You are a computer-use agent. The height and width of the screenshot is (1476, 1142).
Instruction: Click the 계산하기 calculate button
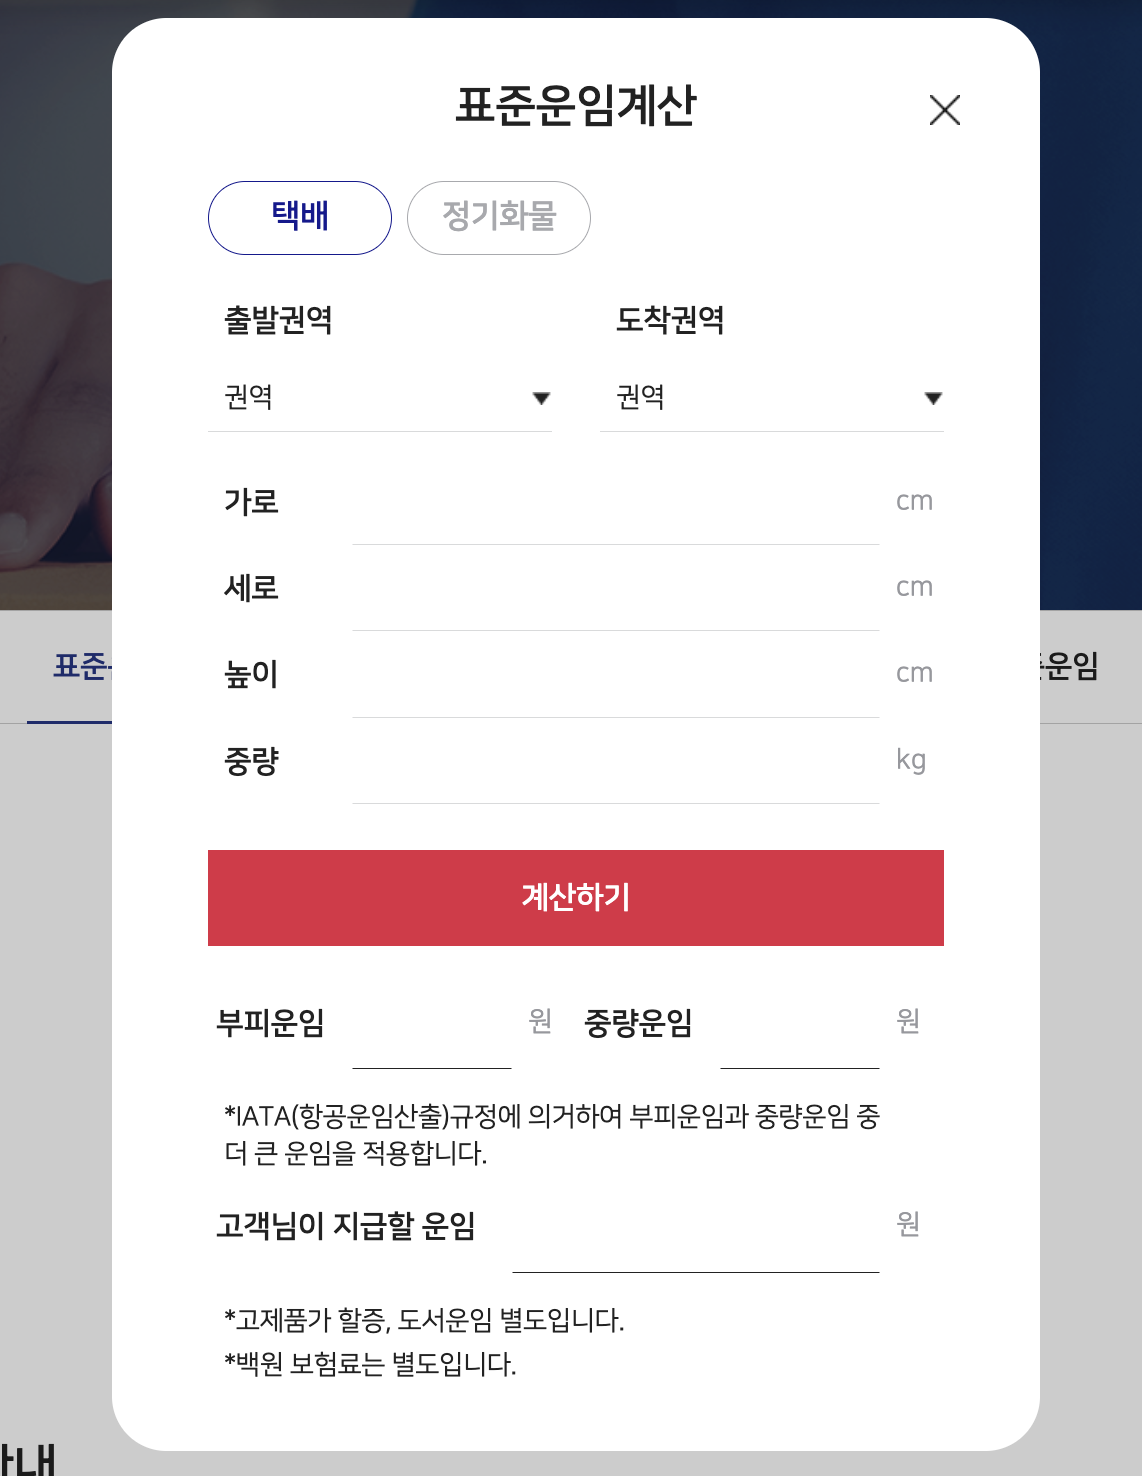coord(575,897)
